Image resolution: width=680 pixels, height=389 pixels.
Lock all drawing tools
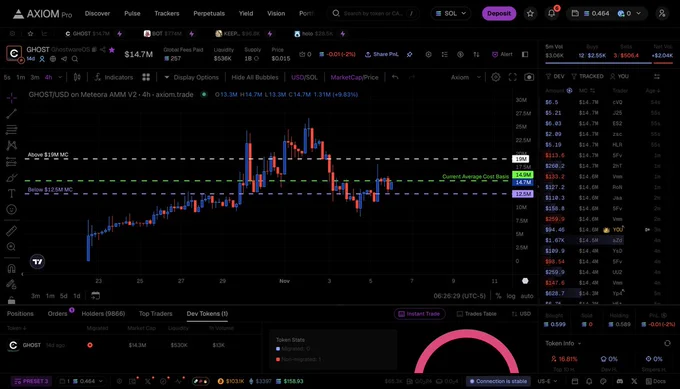[11, 300]
